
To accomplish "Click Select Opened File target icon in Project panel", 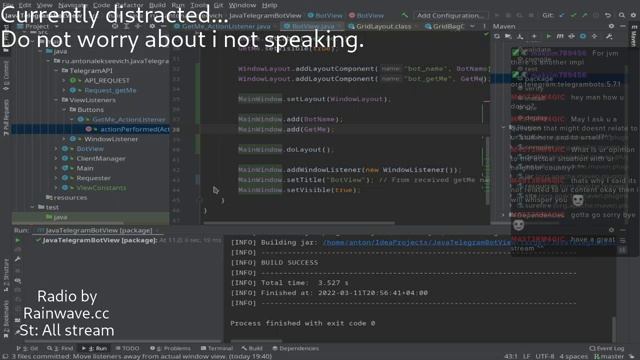I will [115, 26].
